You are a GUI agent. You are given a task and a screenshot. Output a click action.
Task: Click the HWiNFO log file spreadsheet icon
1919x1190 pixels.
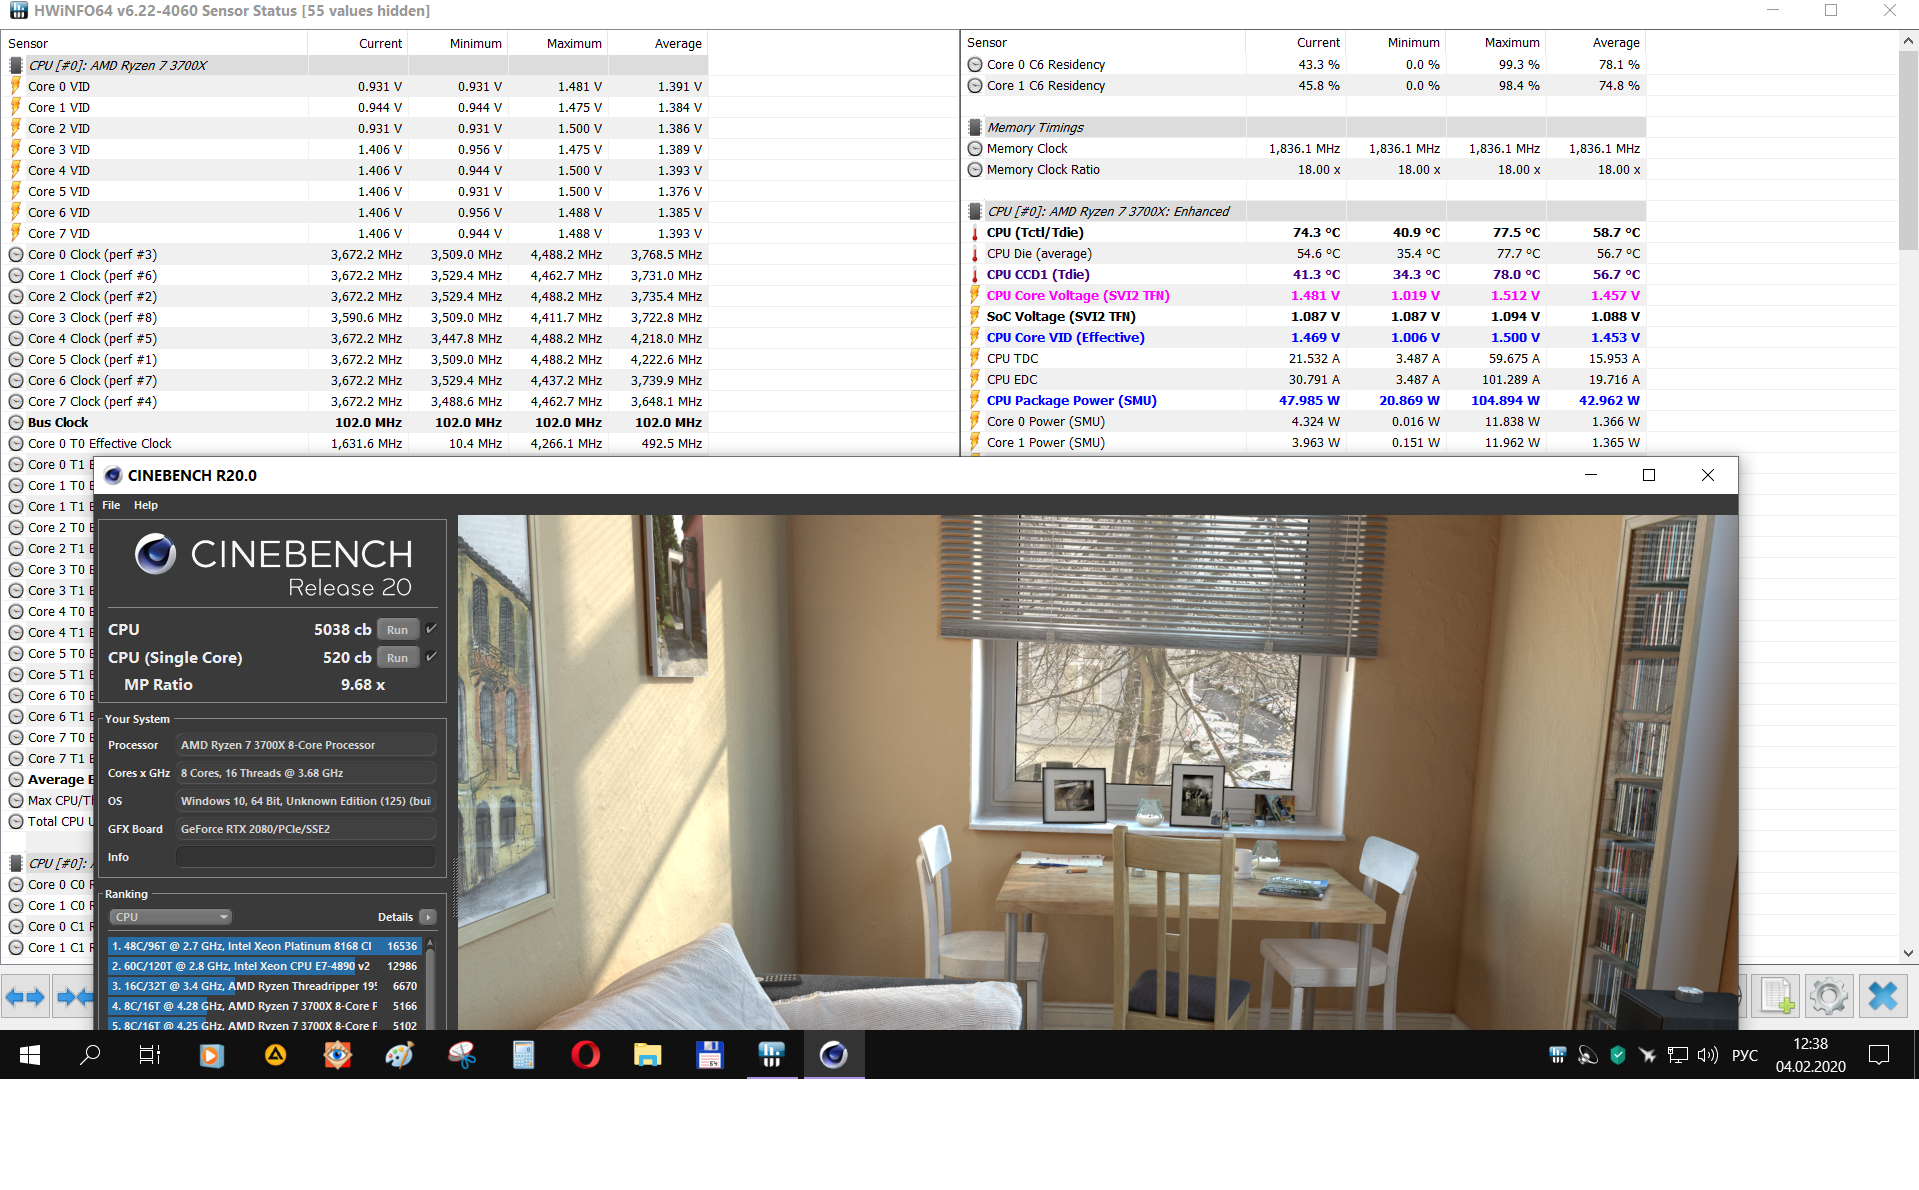1777,996
